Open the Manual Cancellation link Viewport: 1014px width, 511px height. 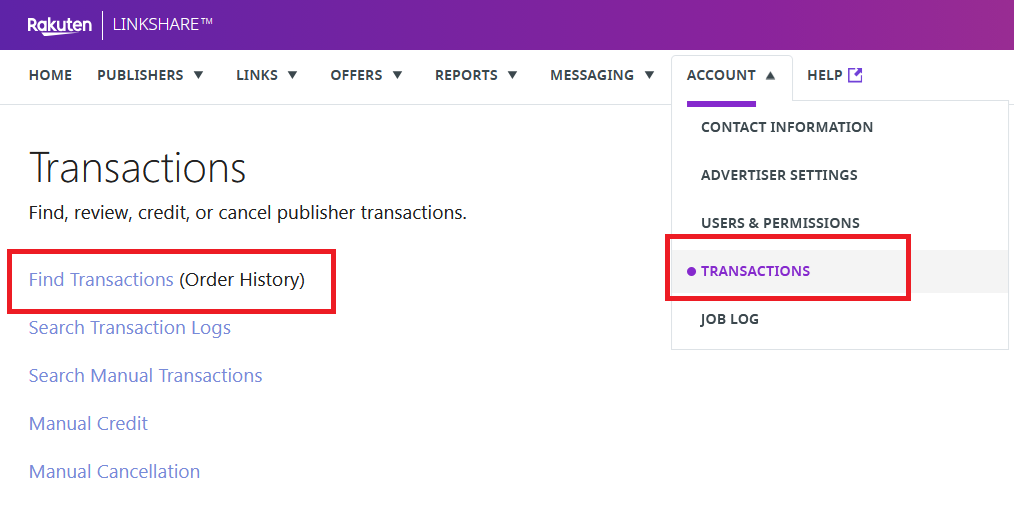pos(114,472)
